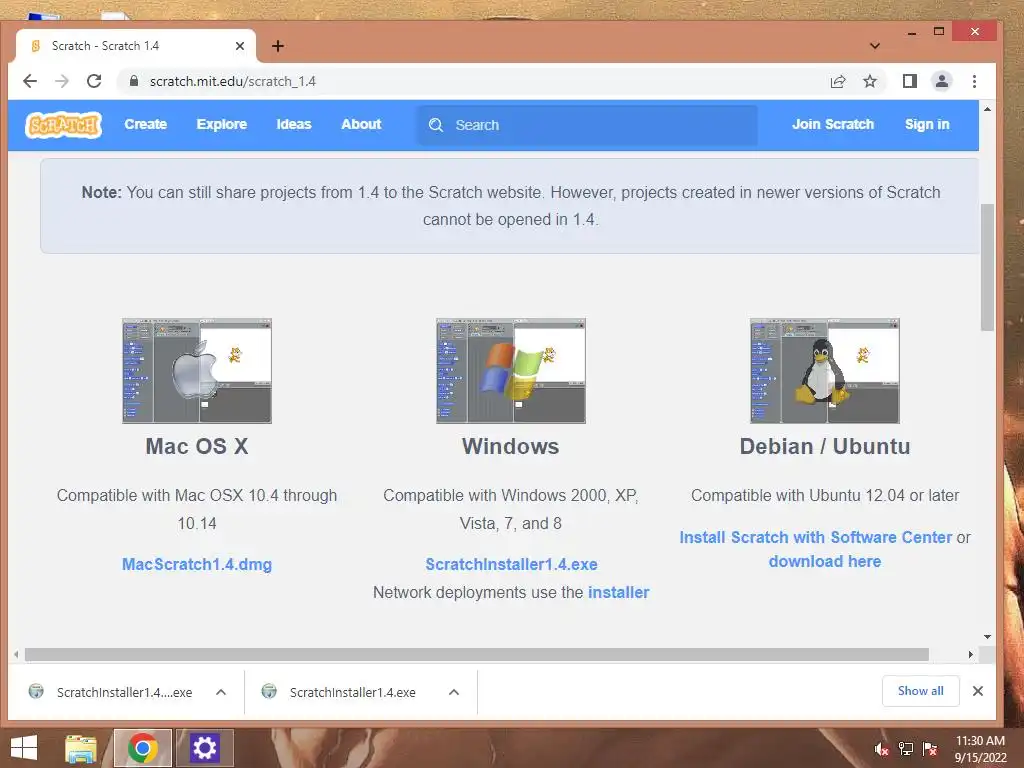Open the Settings gear taskbar app

point(204,748)
